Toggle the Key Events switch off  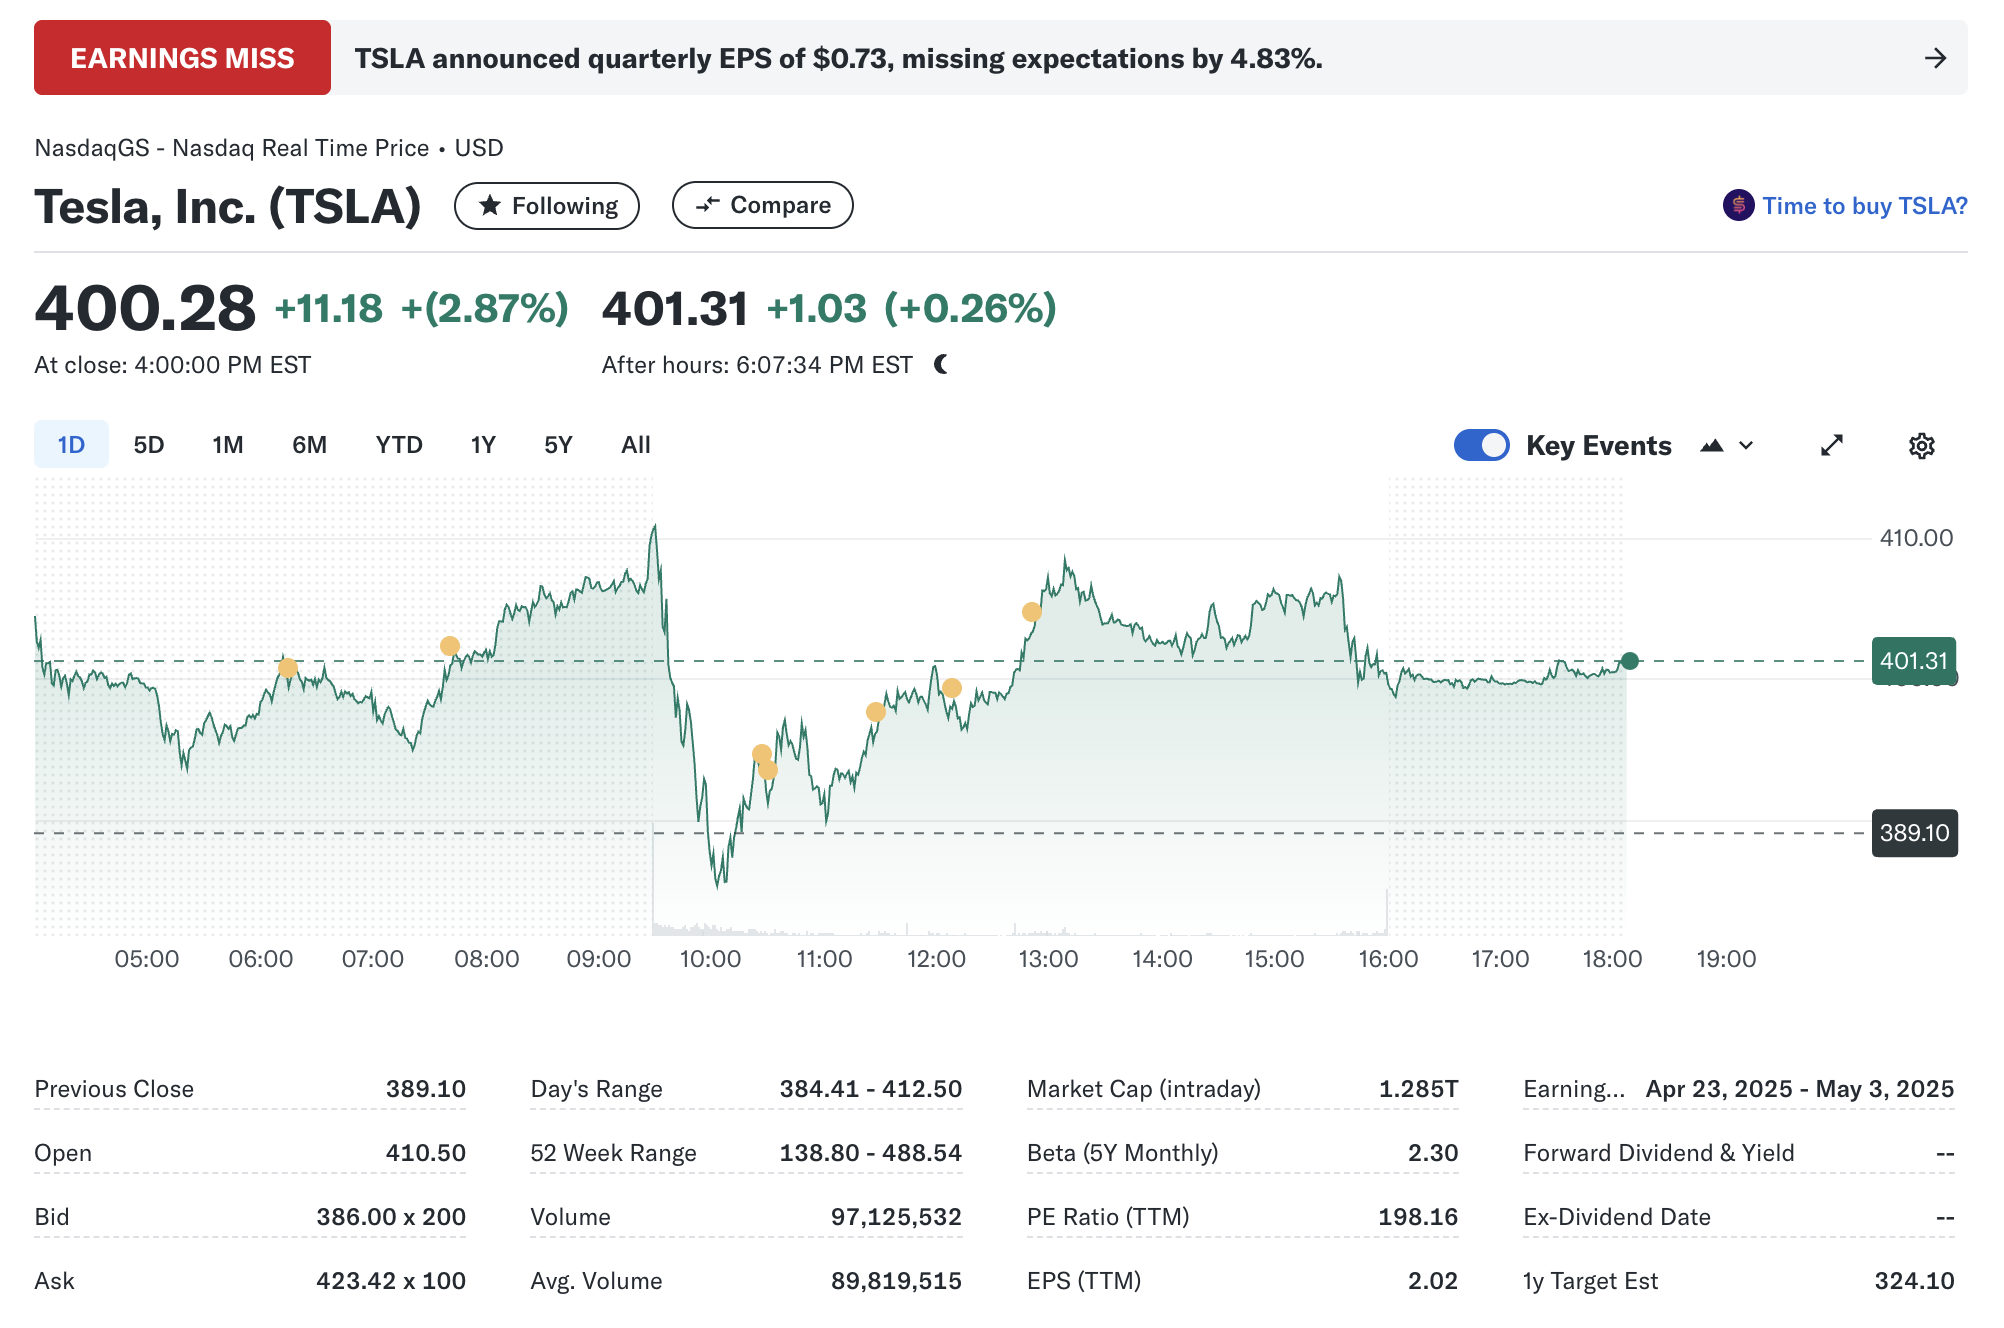pyautogui.click(x=1481, y=446)
